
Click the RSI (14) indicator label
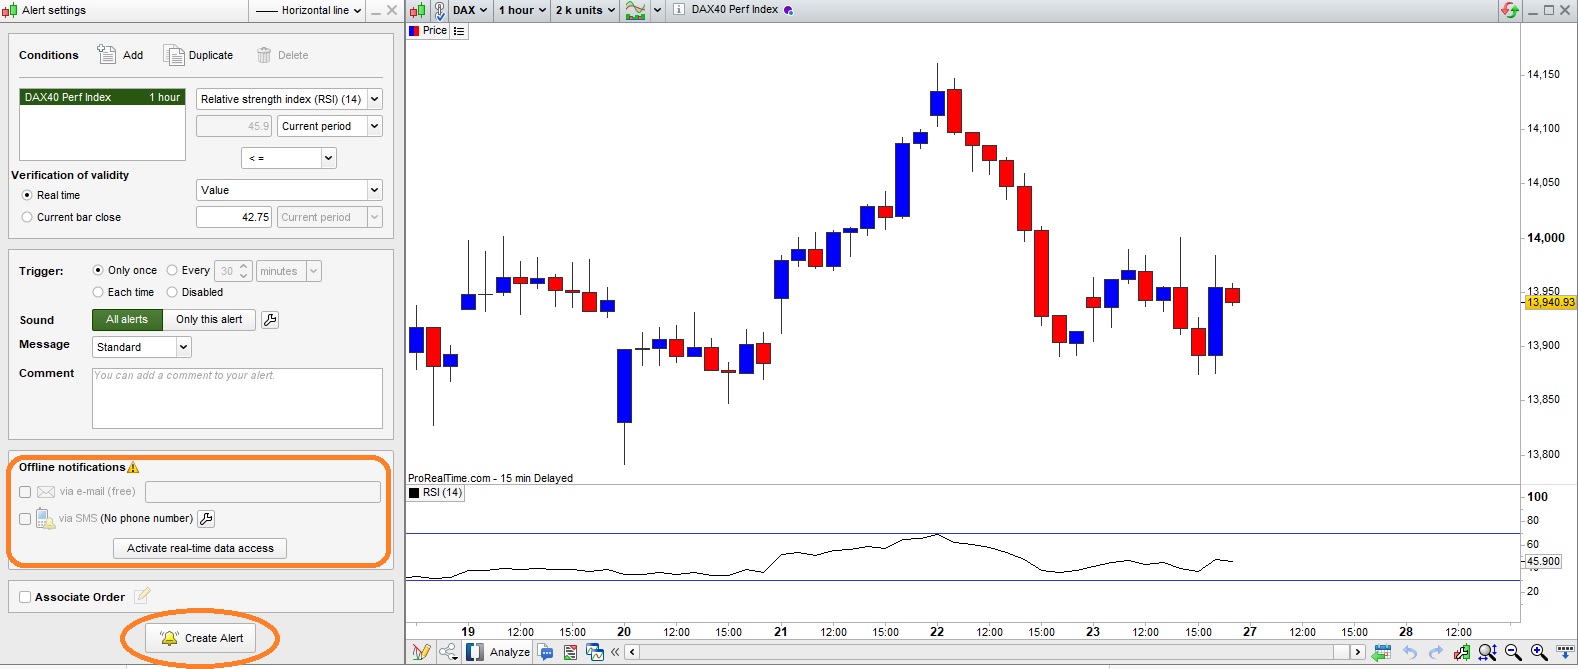click(435, 492)
